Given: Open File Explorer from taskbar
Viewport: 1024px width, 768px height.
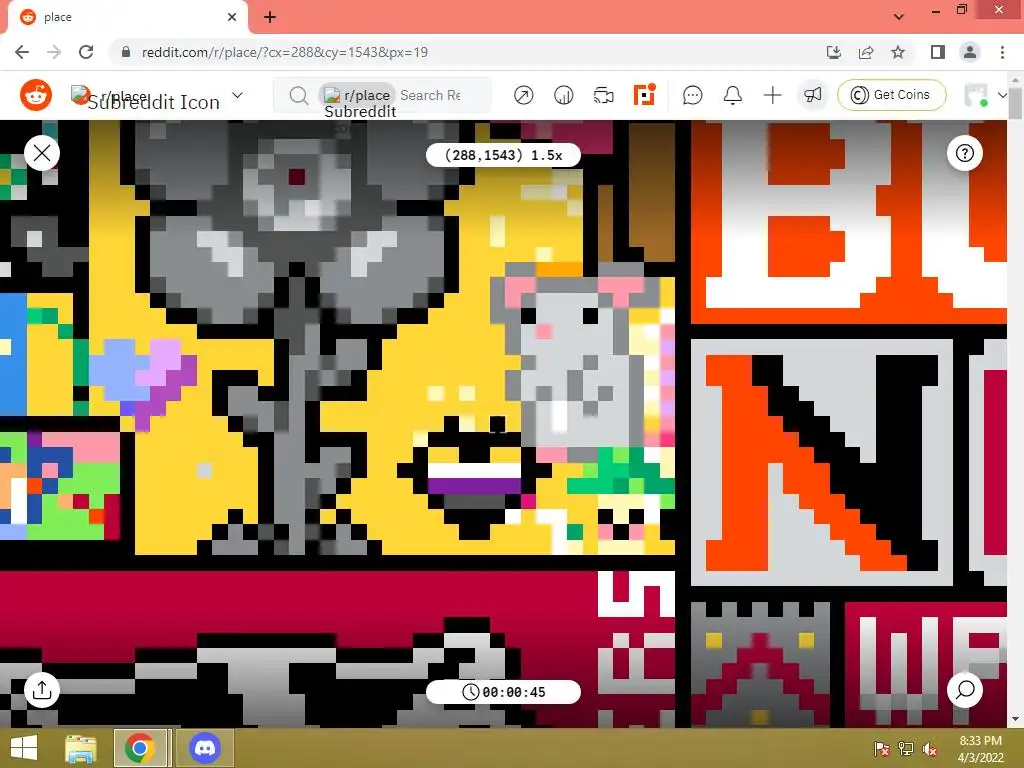Looking at the screenshot, I should [81, 748].
